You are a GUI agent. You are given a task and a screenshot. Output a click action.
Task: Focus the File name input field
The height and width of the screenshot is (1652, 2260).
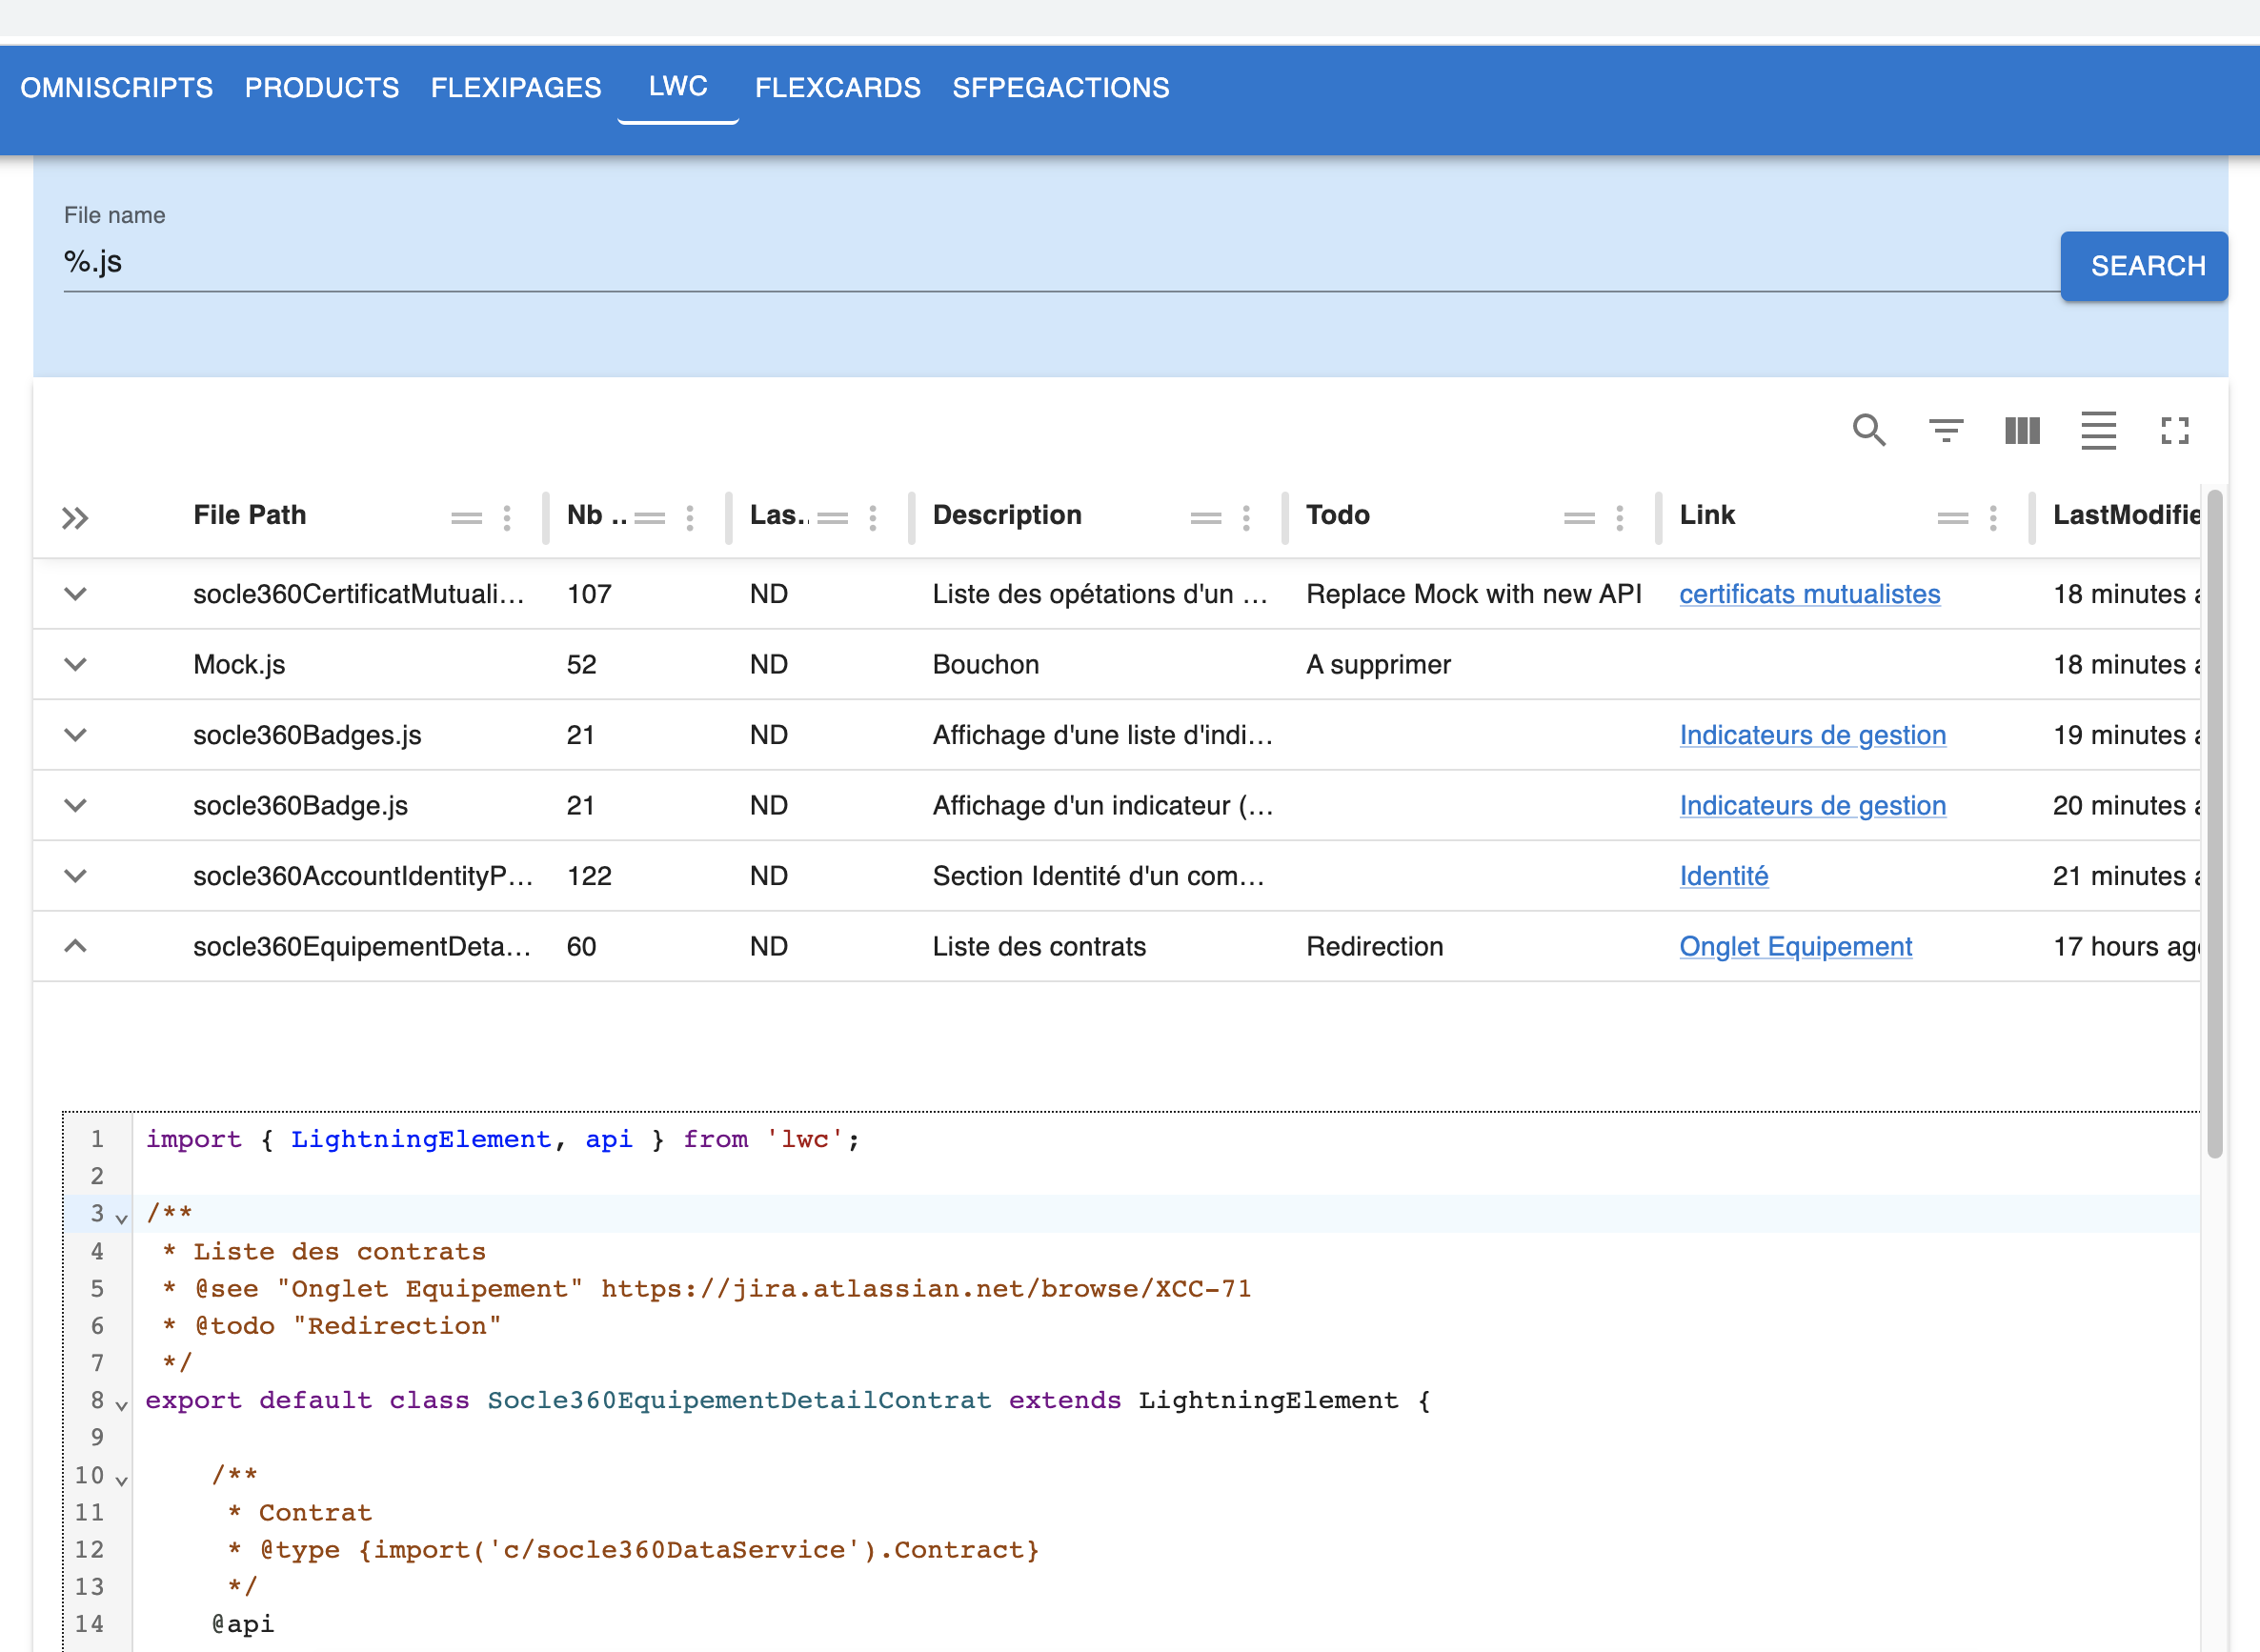(x=1061, y=262)
